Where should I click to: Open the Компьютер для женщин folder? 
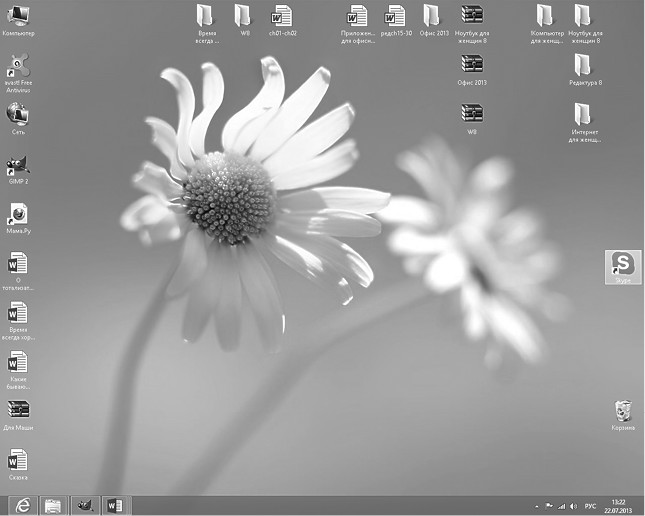click(545, 16)
